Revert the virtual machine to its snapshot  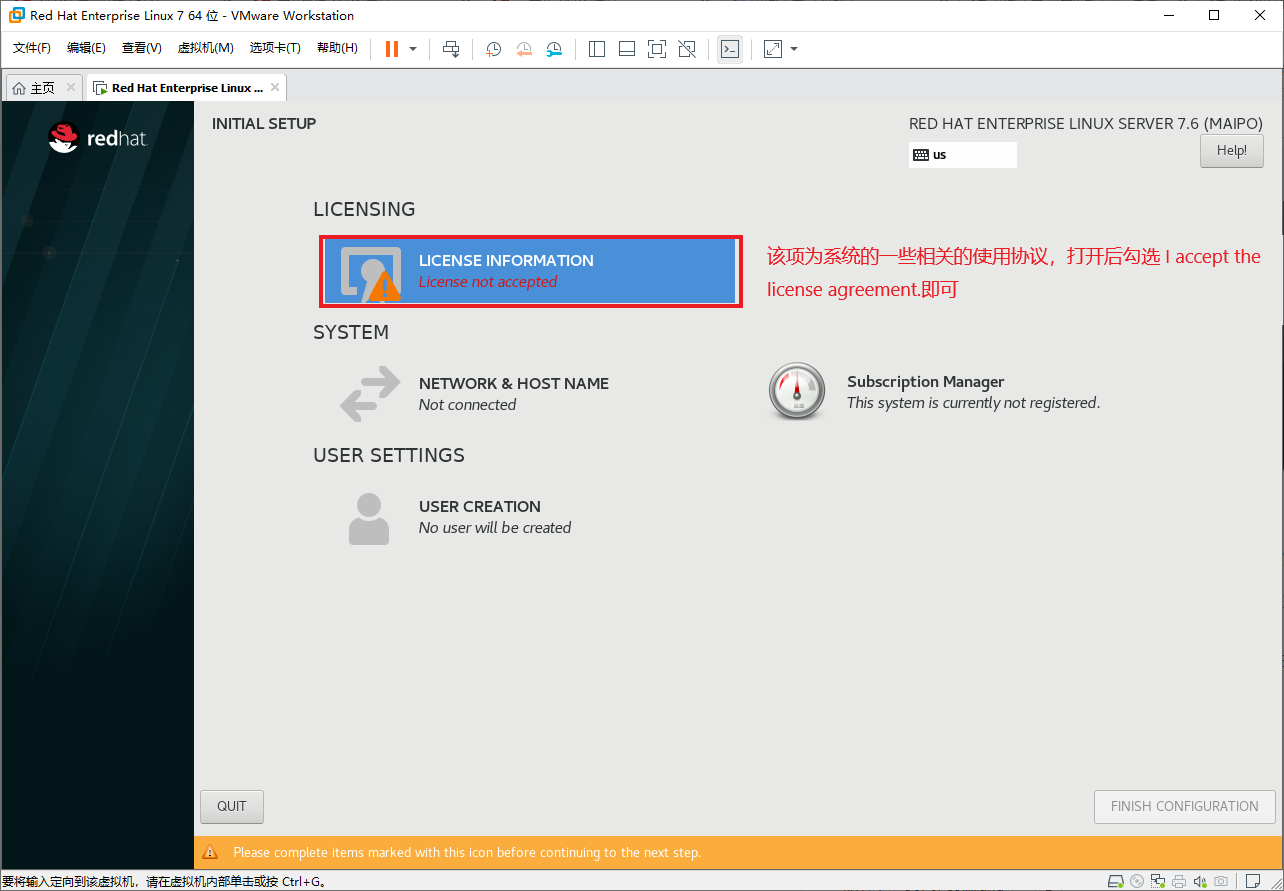coord(524,49)
